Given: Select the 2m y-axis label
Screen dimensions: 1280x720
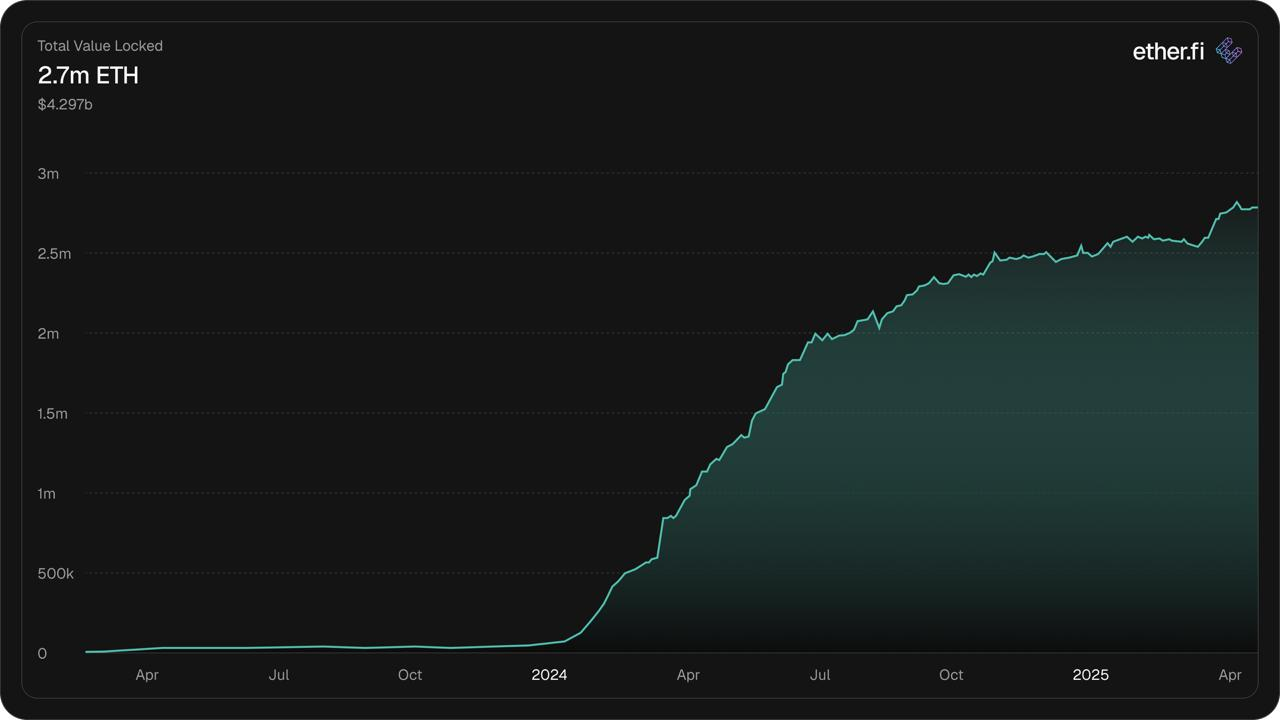Looking at the screenshot, I should [48, 334].
